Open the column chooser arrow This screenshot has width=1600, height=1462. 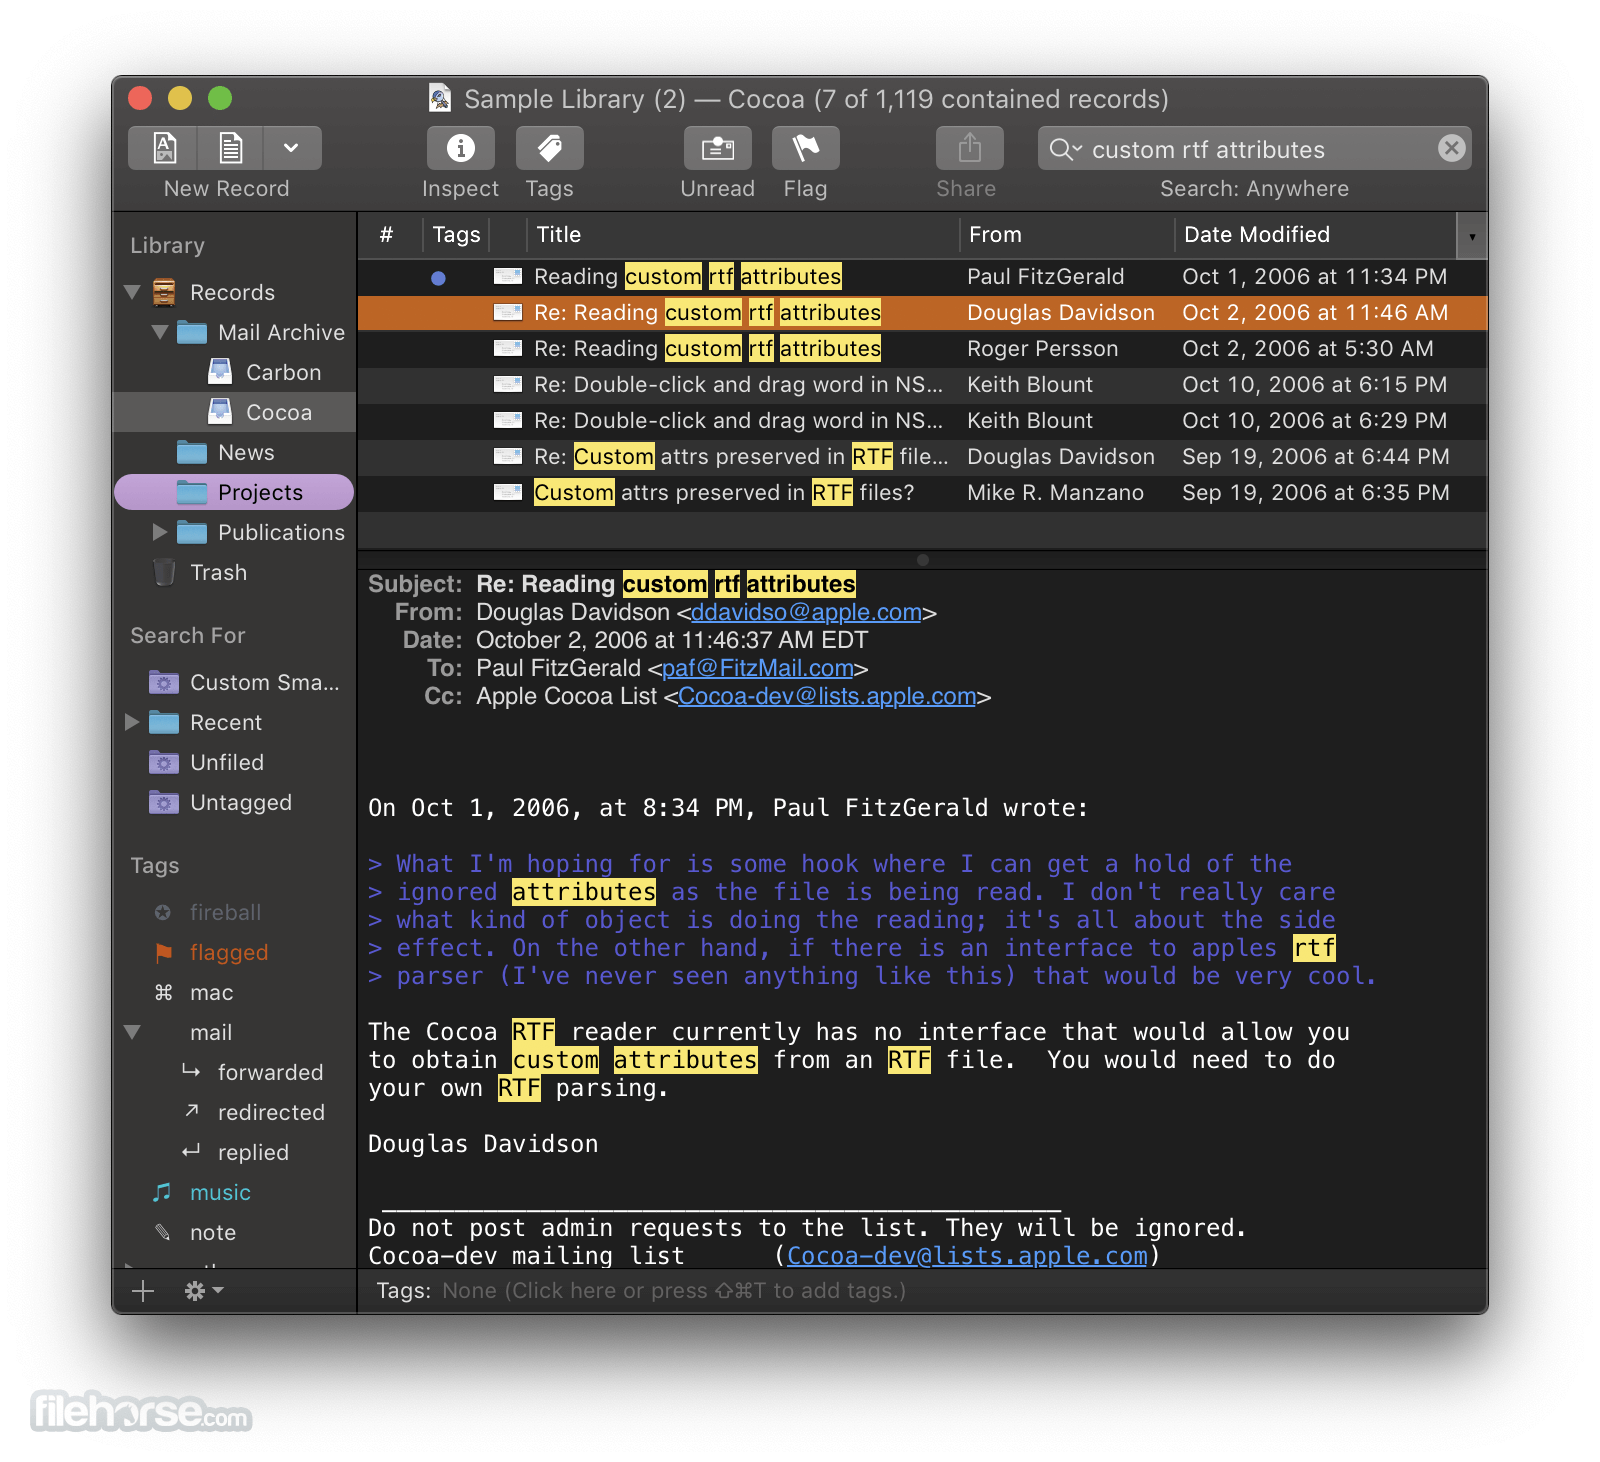(1472, 236)
